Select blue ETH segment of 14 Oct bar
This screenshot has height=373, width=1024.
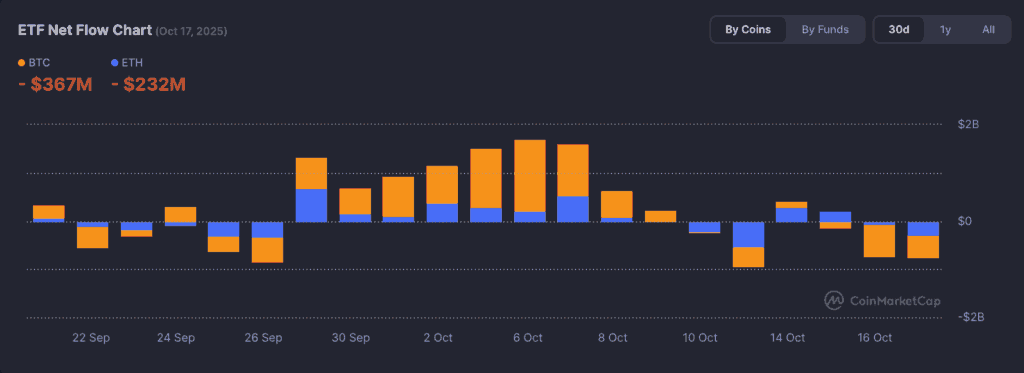point(792,215)
